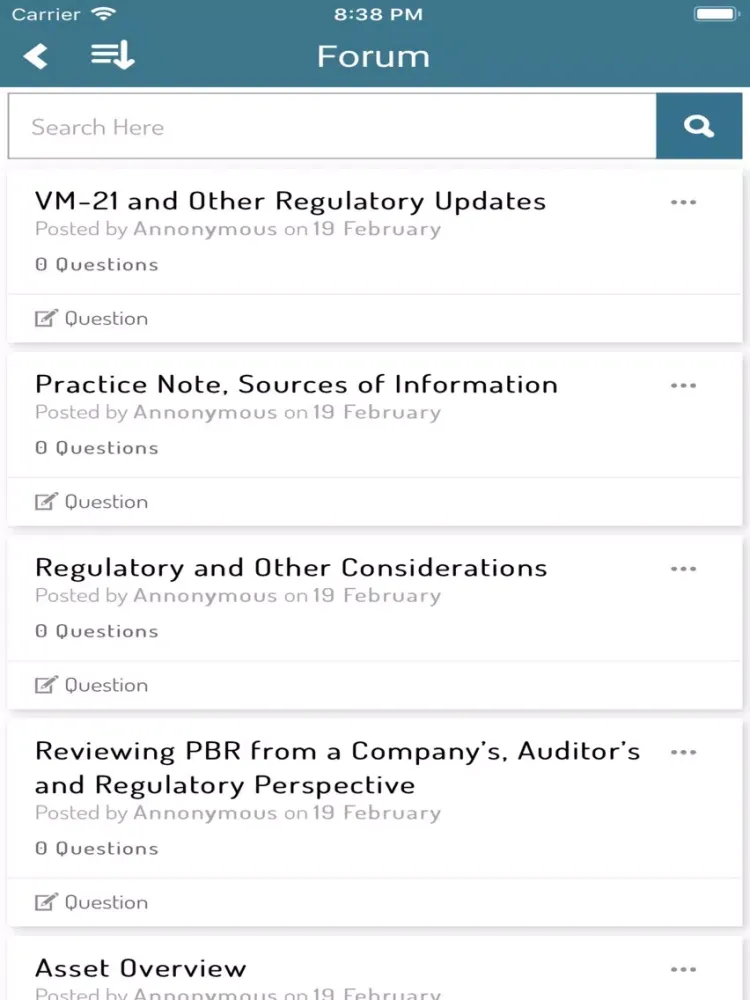Tap the pencil icon under Regulatory and Other Considerations
This screenshot has width=750, height=1000.
tap(46, 685)
